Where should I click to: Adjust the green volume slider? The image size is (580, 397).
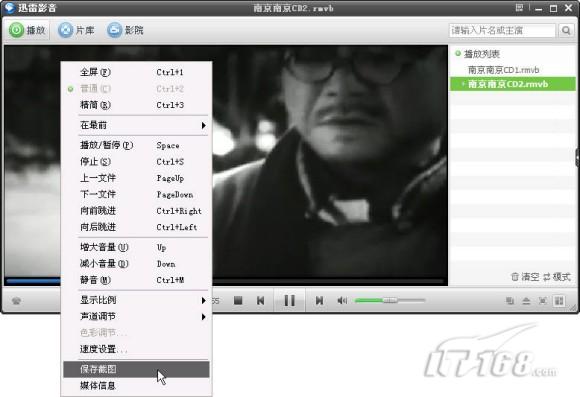point(390,300)
